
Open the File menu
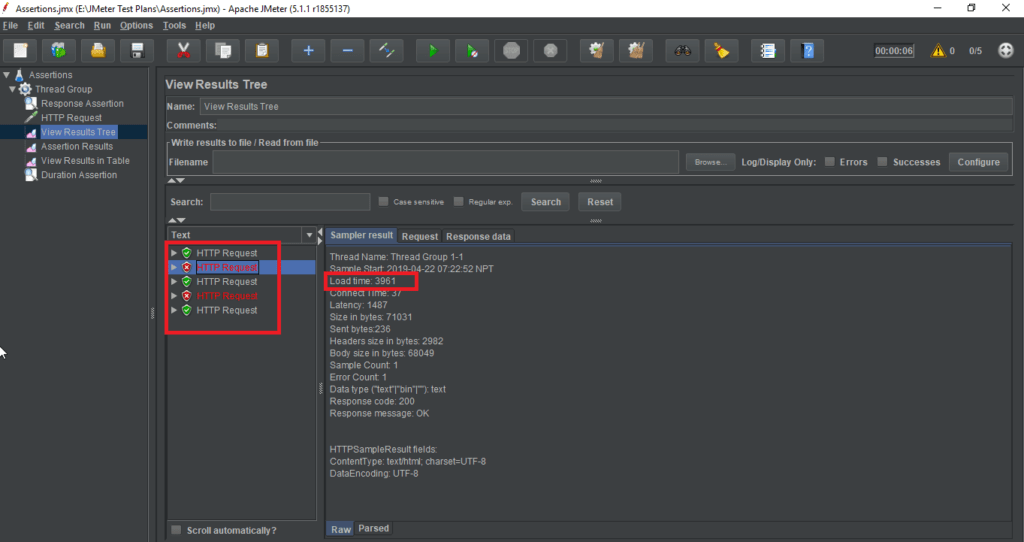[10, 25]
